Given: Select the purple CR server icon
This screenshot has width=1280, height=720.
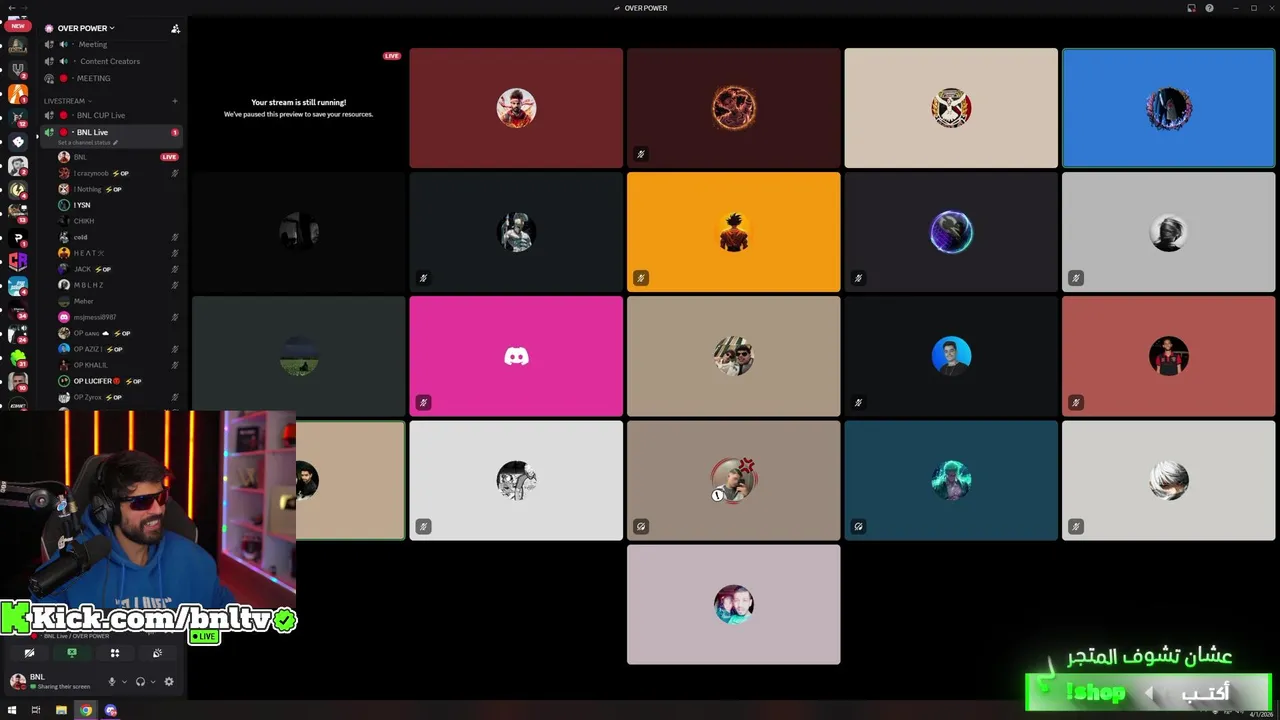Looking at the screenshot, I should click(x=18, y=262).
